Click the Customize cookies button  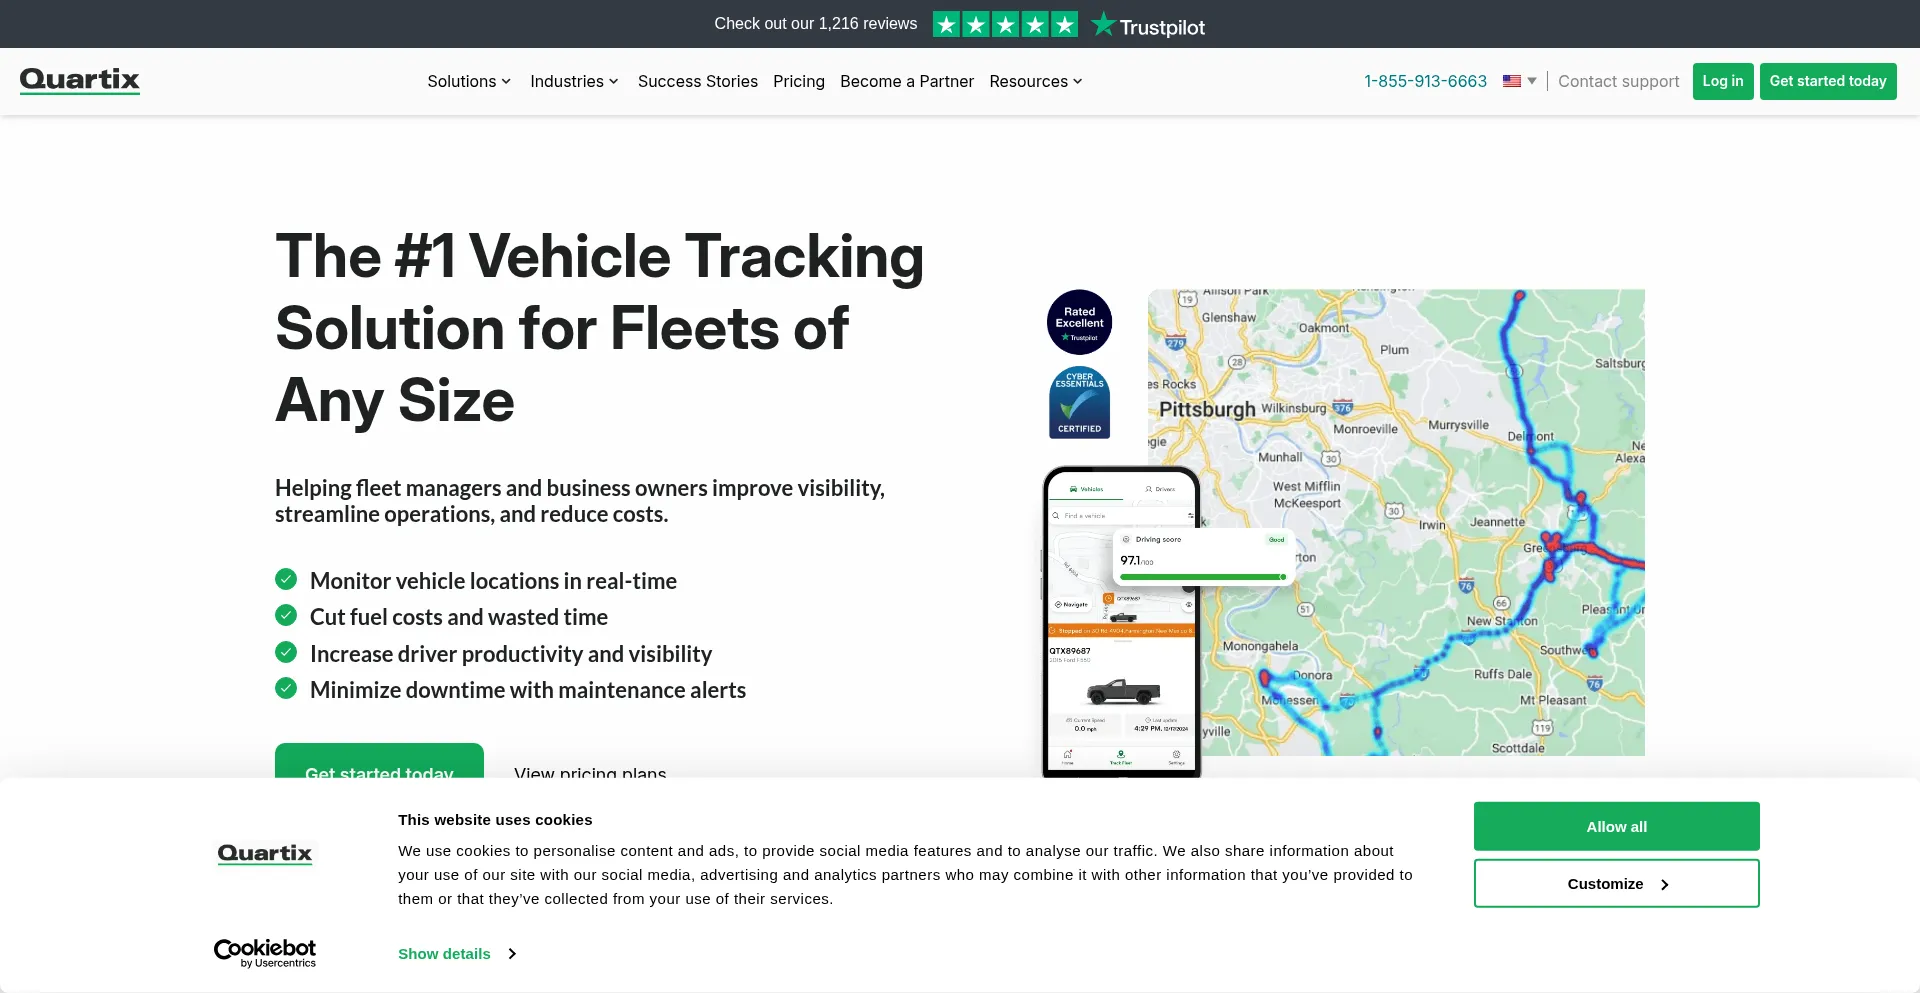[x=1616, y=884]
